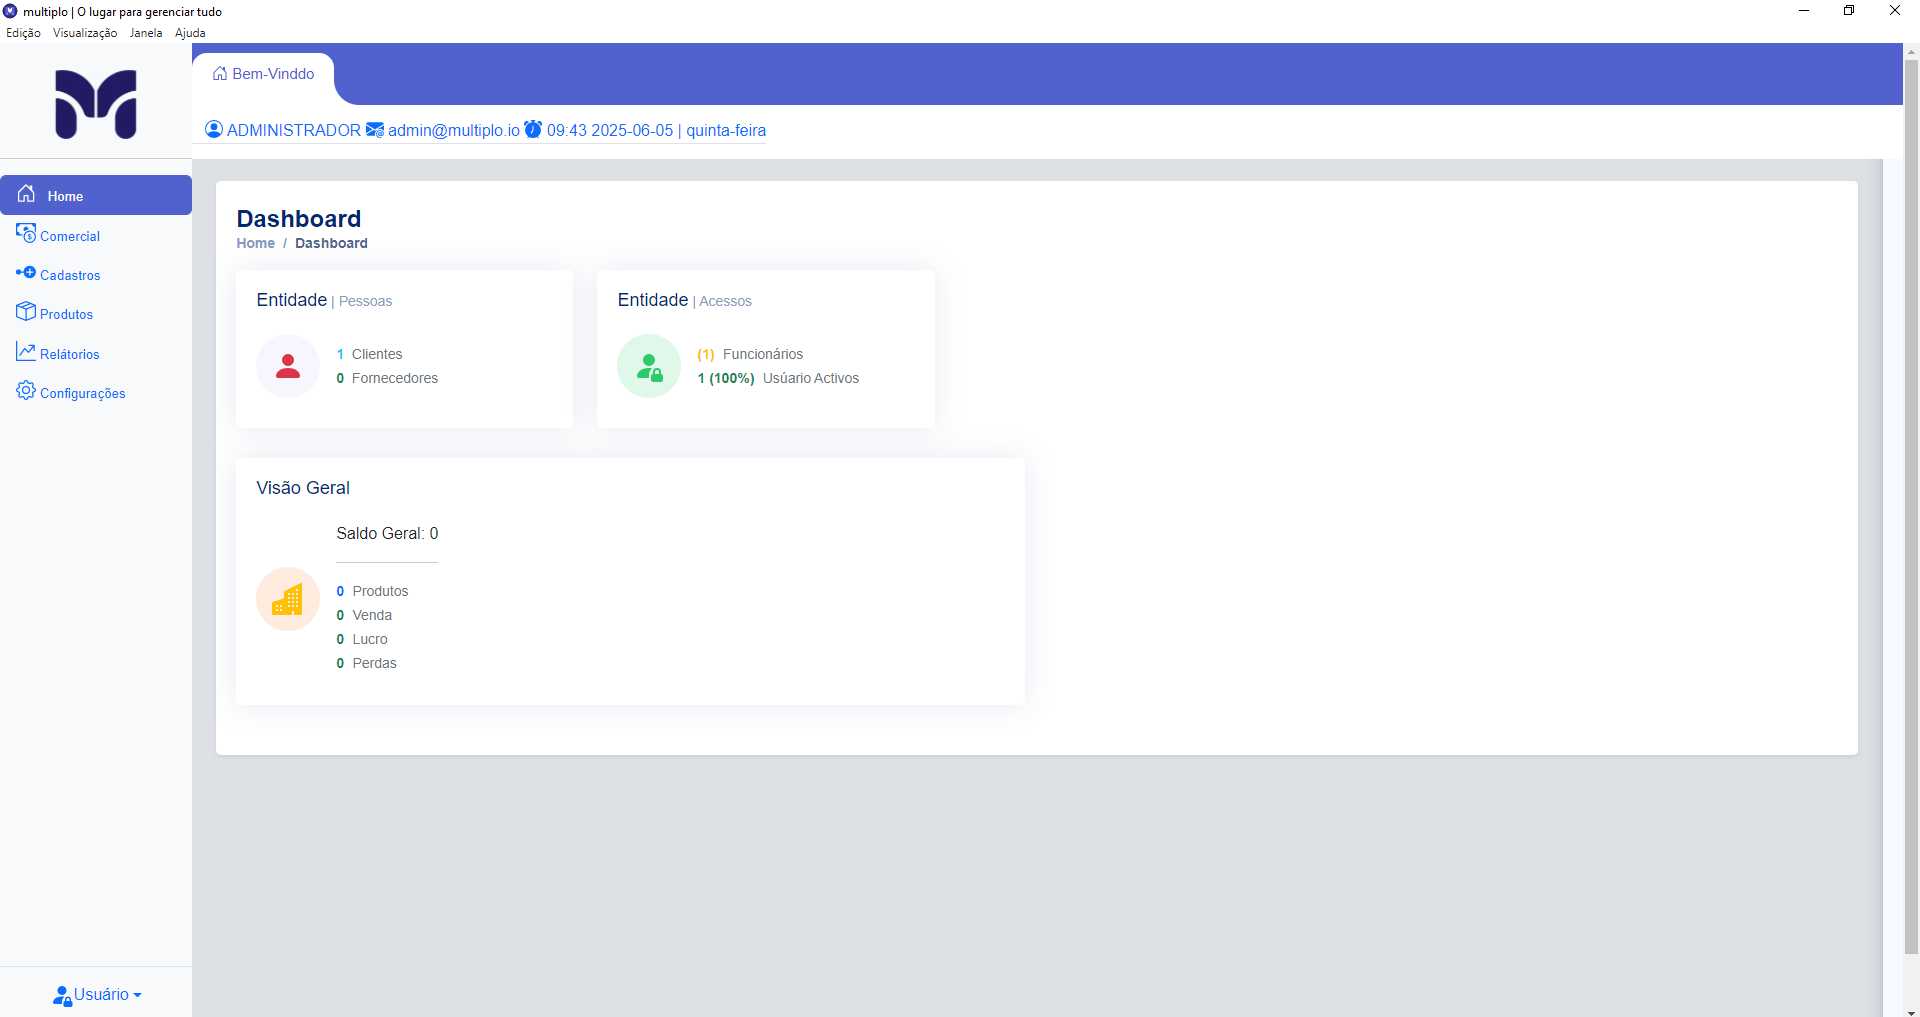Click the Comercial money icon
Screen dimensions: 1920x1017
[26, 233]
